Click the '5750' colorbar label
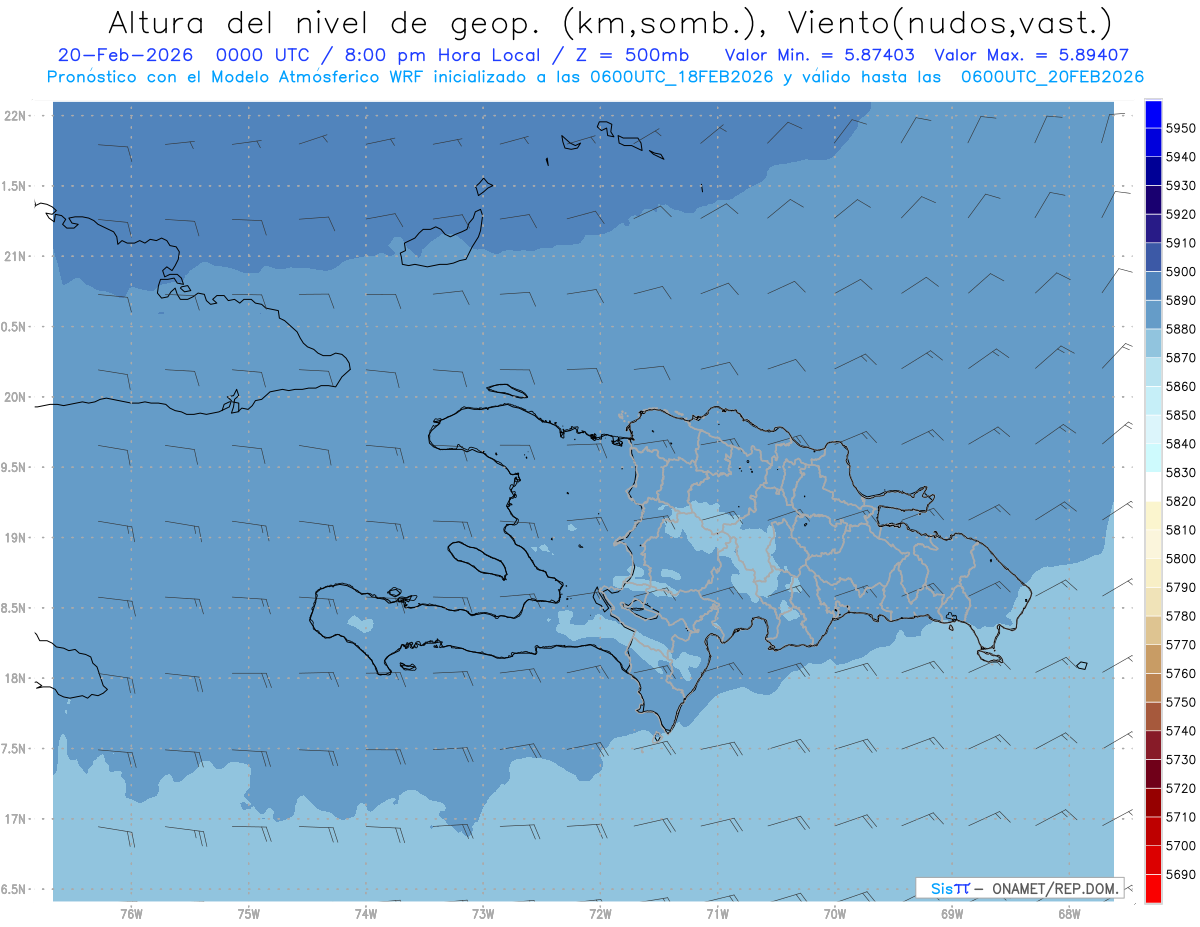The height and width of the screenshot is (927, 1200). click(x=1181, y=702)
